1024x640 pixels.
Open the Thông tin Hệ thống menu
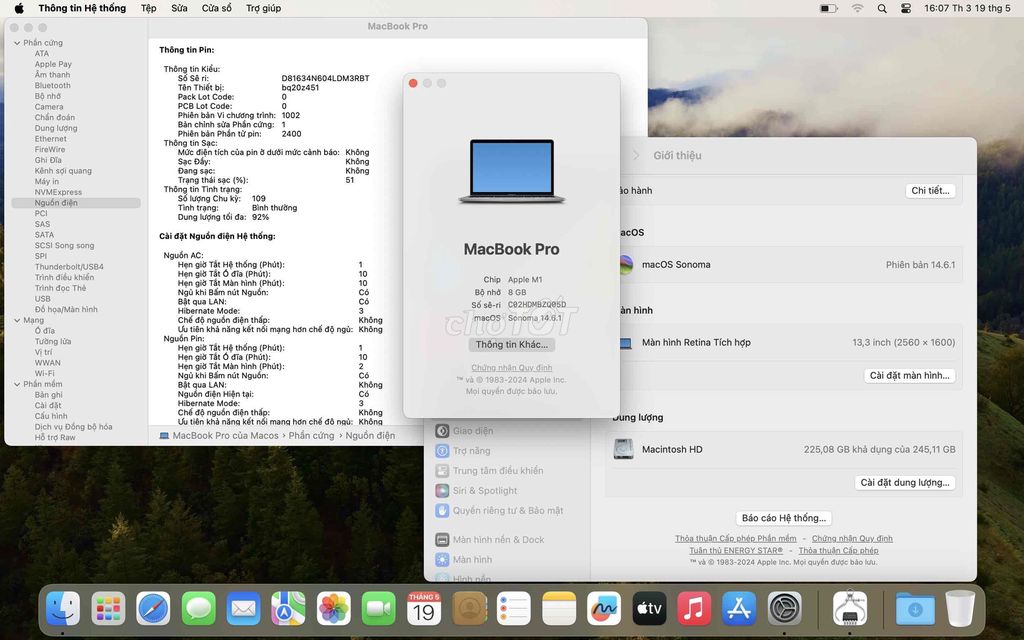[82, 8]
